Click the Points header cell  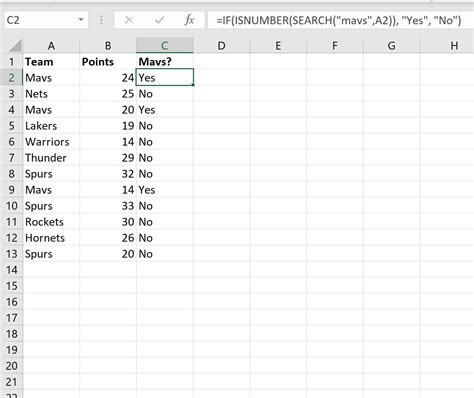108,62
